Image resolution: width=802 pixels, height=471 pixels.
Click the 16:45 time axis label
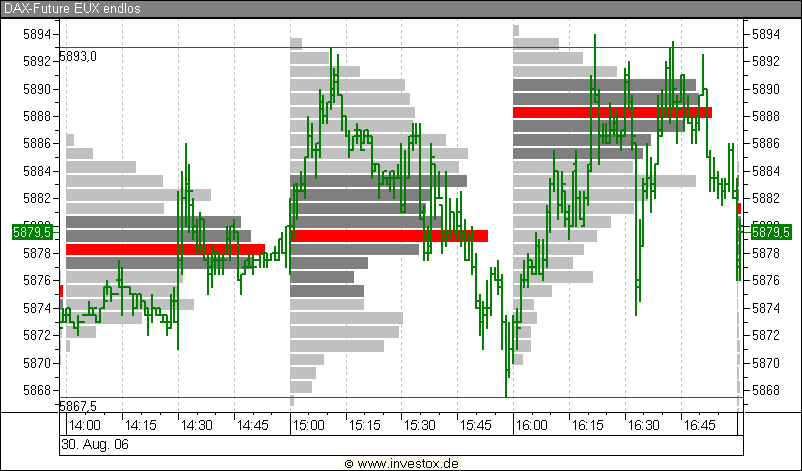700,425
